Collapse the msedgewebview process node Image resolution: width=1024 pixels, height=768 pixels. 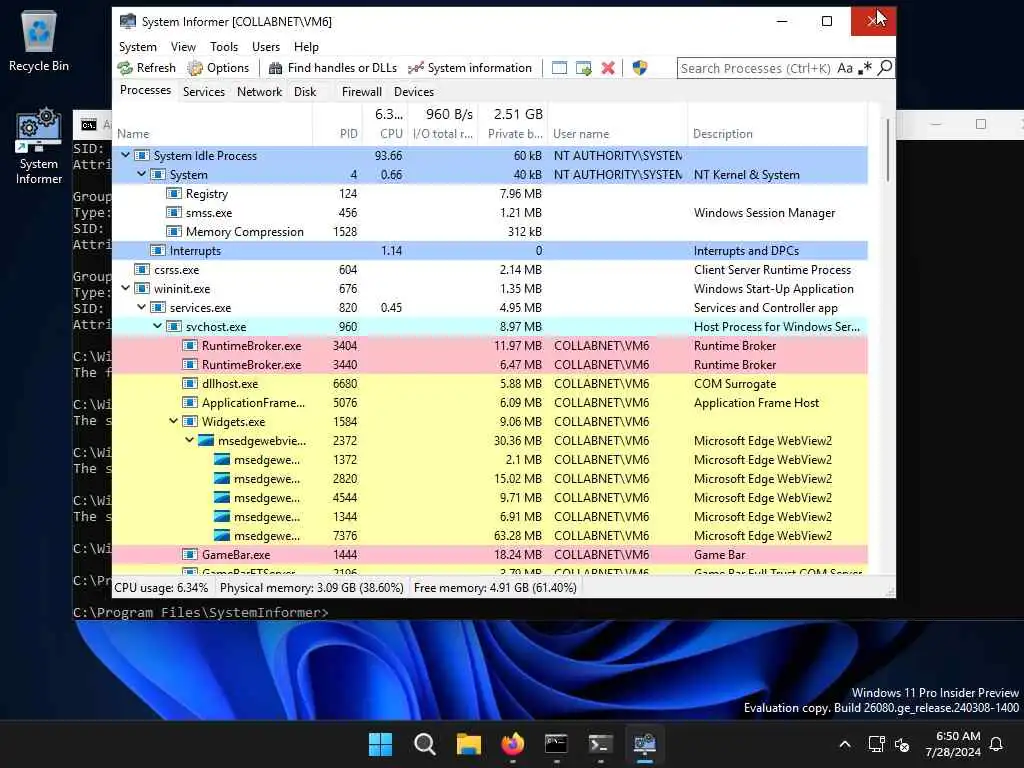coord(189,440)
